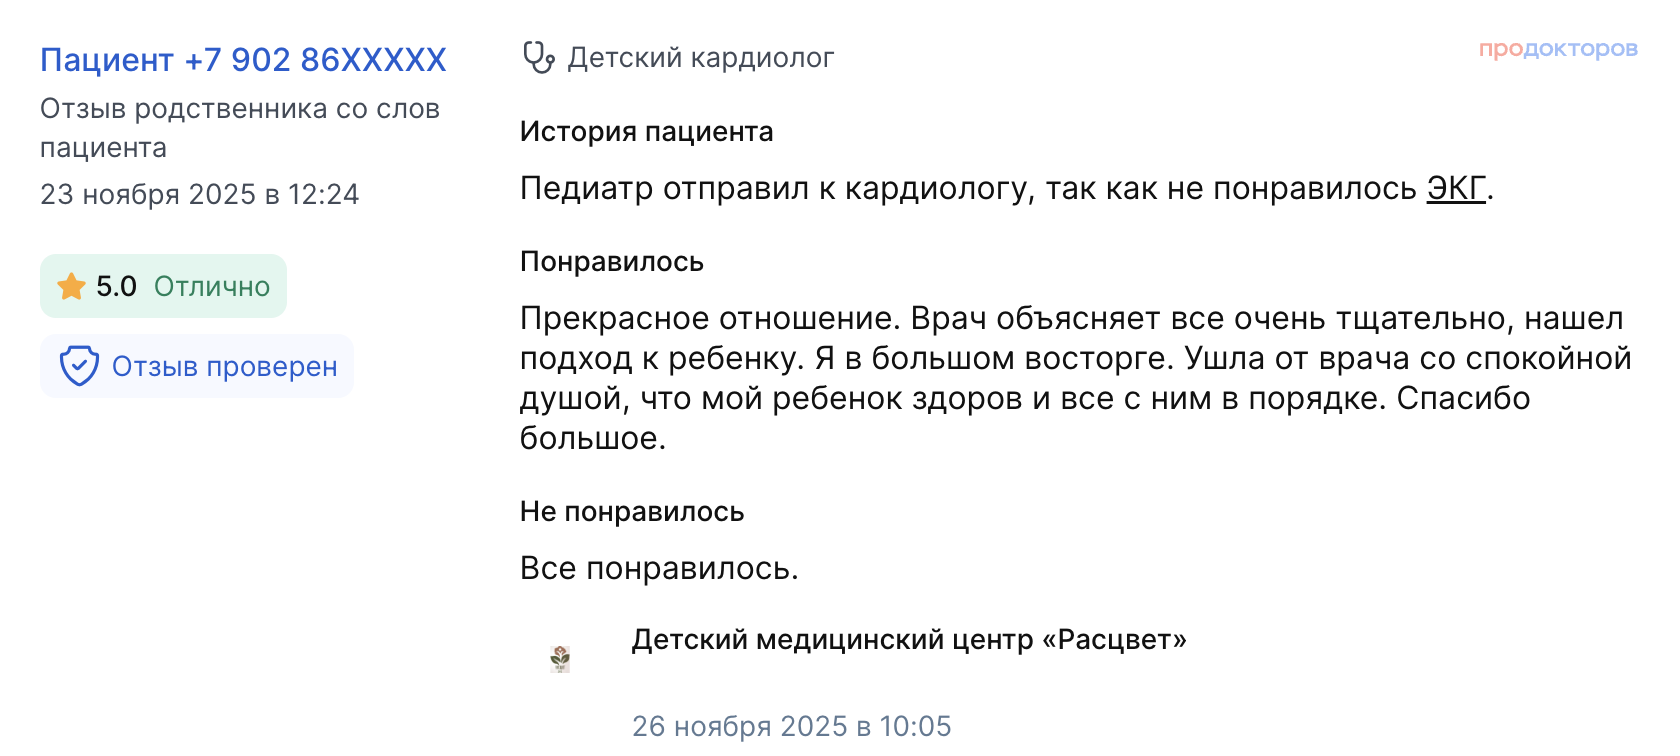
Task: Open patient profile link +7 902 86XXXXX
Action: [243, 60]
